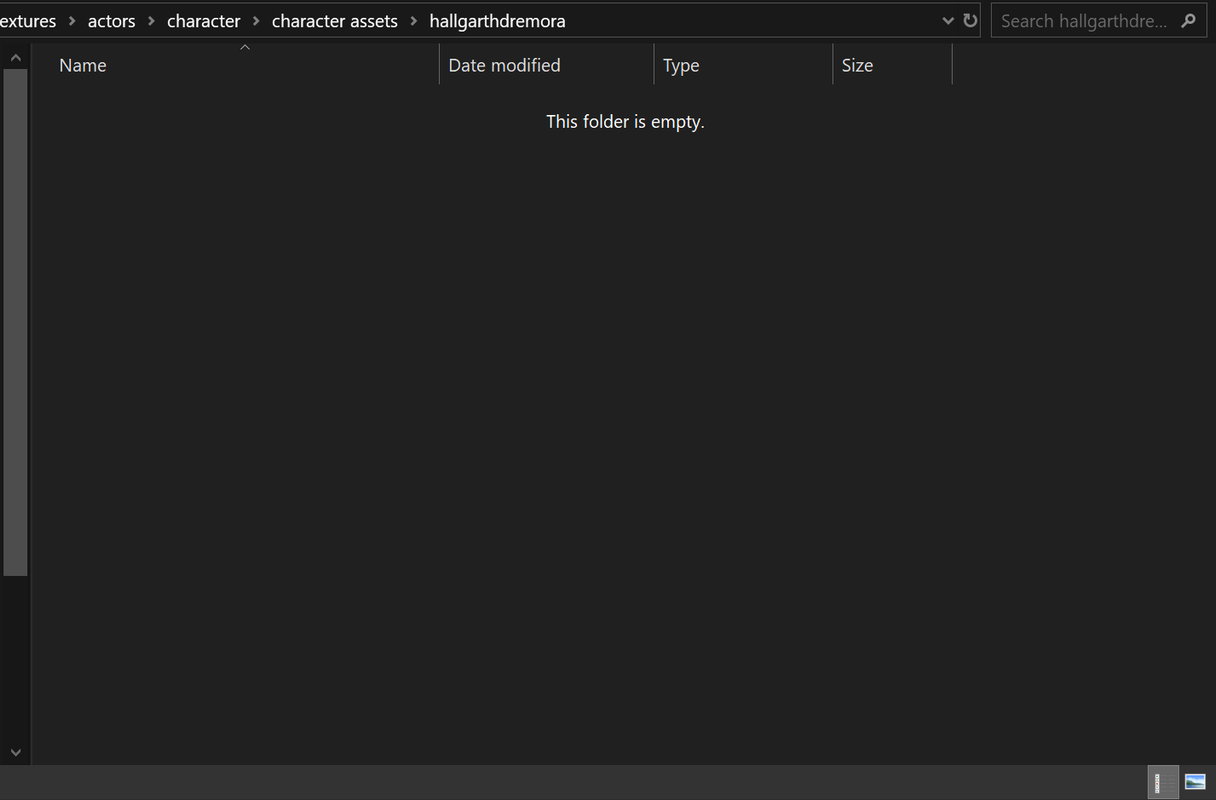The width and height of the screenshot is (1216, 800).
Task: Click the refresh icon in address bar
Action: click(x=970, y=21)
